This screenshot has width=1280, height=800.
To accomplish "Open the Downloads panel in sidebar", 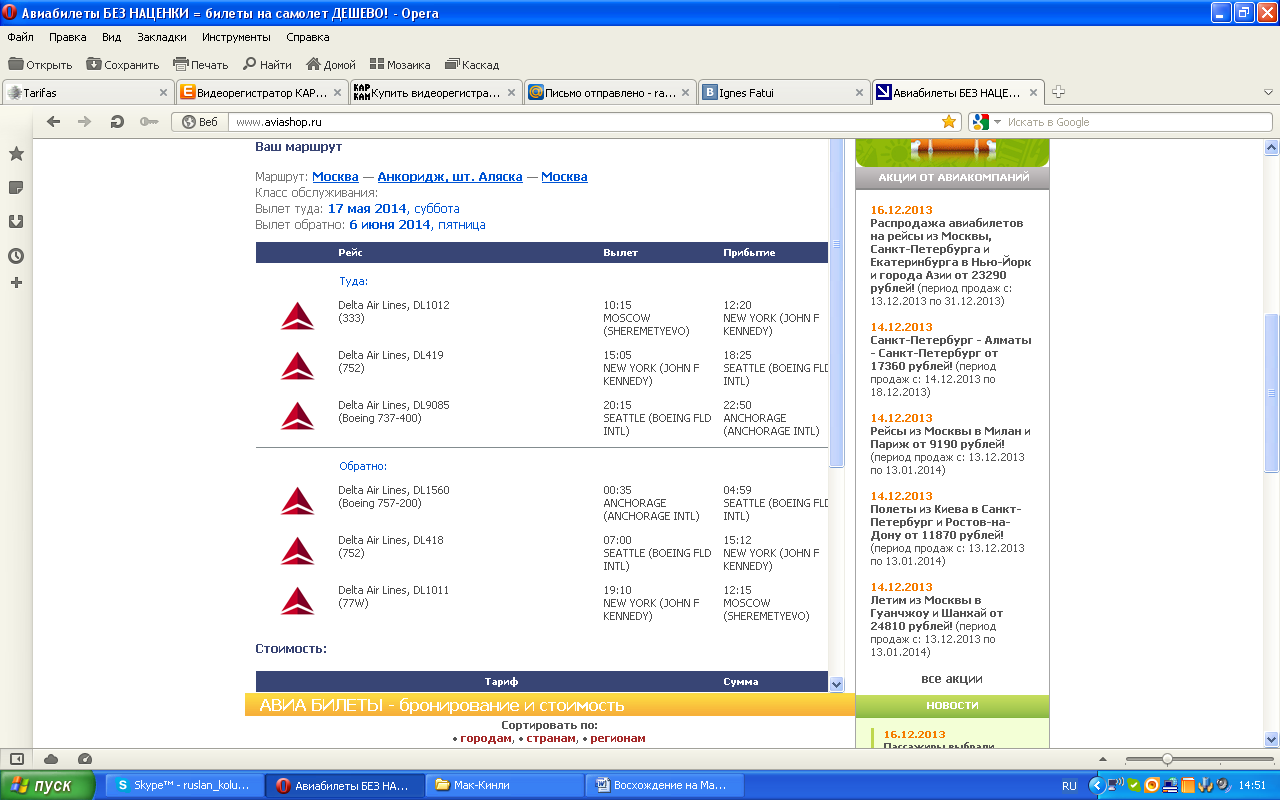I will [x=16, y=222].
